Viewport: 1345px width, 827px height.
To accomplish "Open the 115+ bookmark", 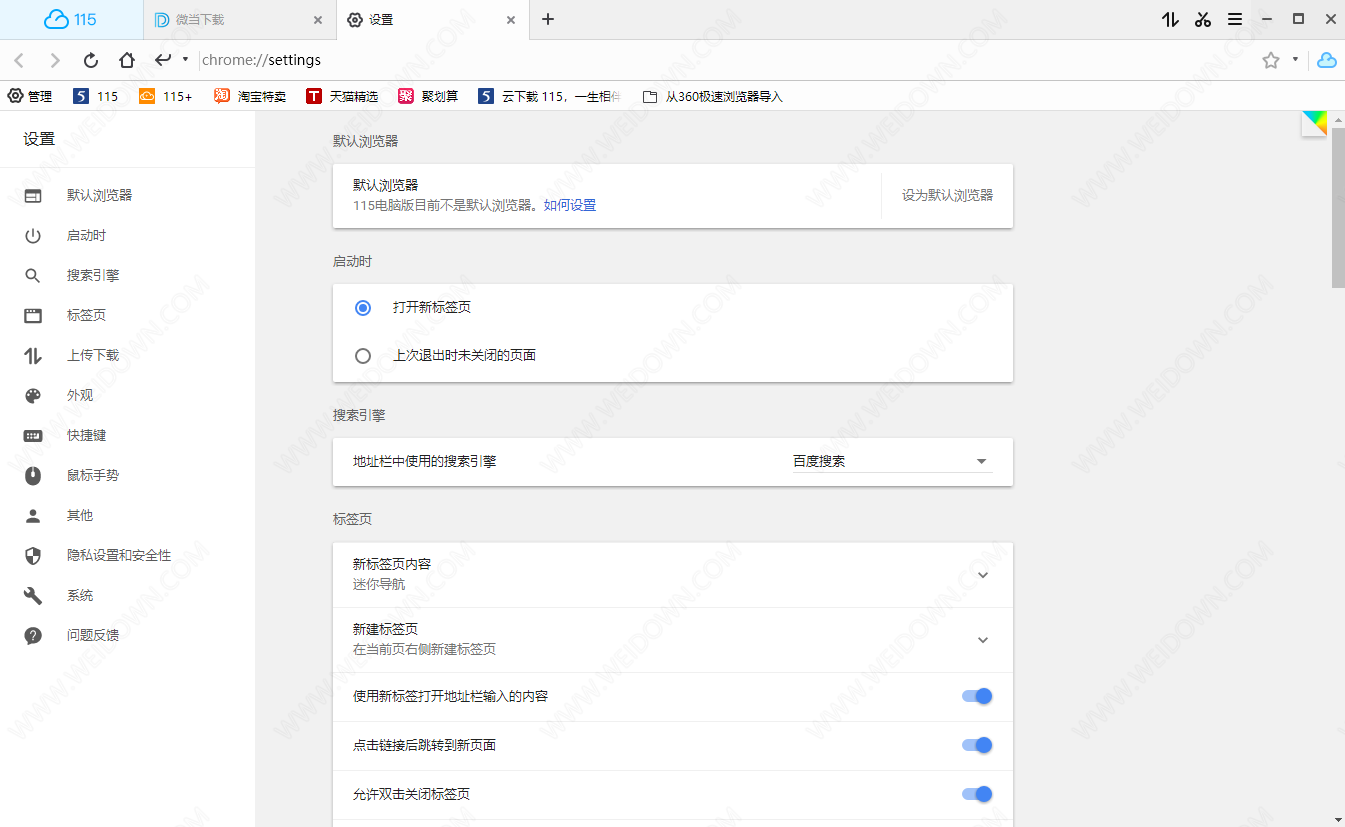I will [165, 96].
